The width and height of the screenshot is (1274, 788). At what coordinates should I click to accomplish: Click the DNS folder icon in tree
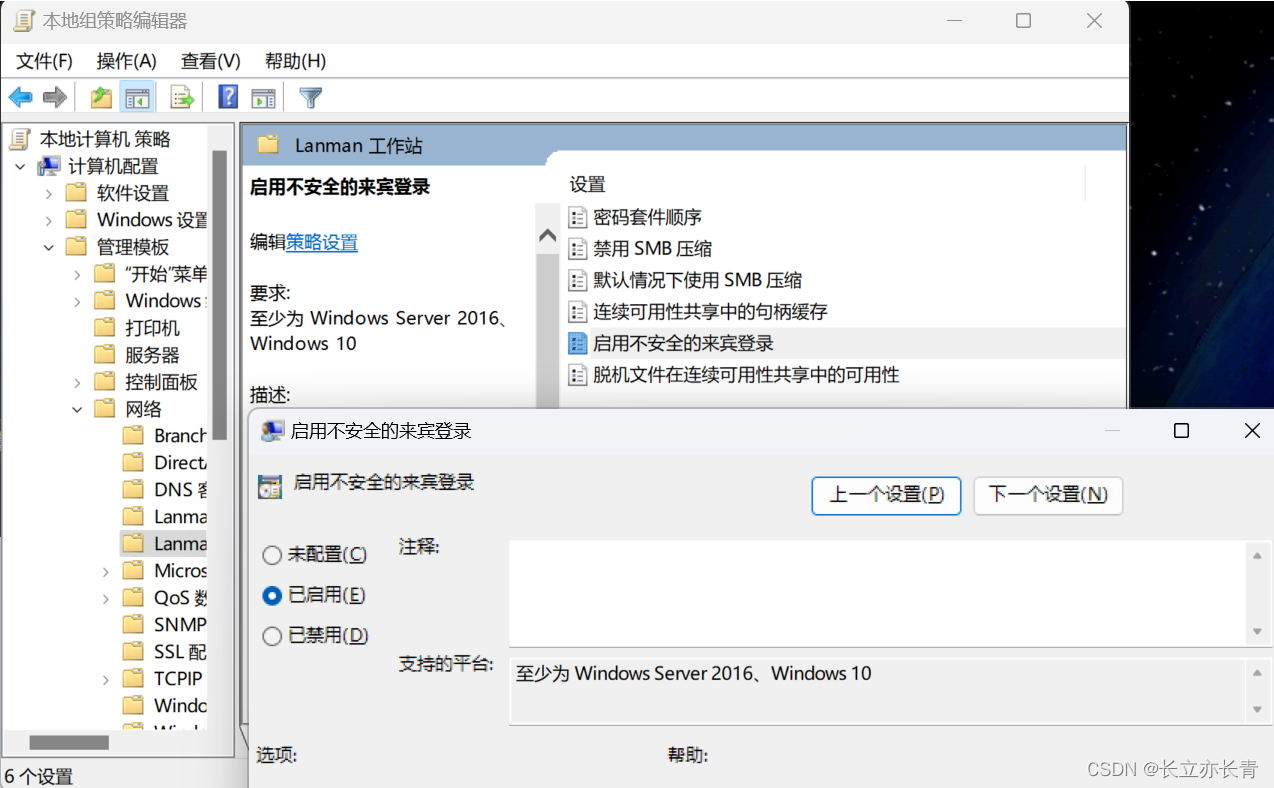[x=134, y=489]
